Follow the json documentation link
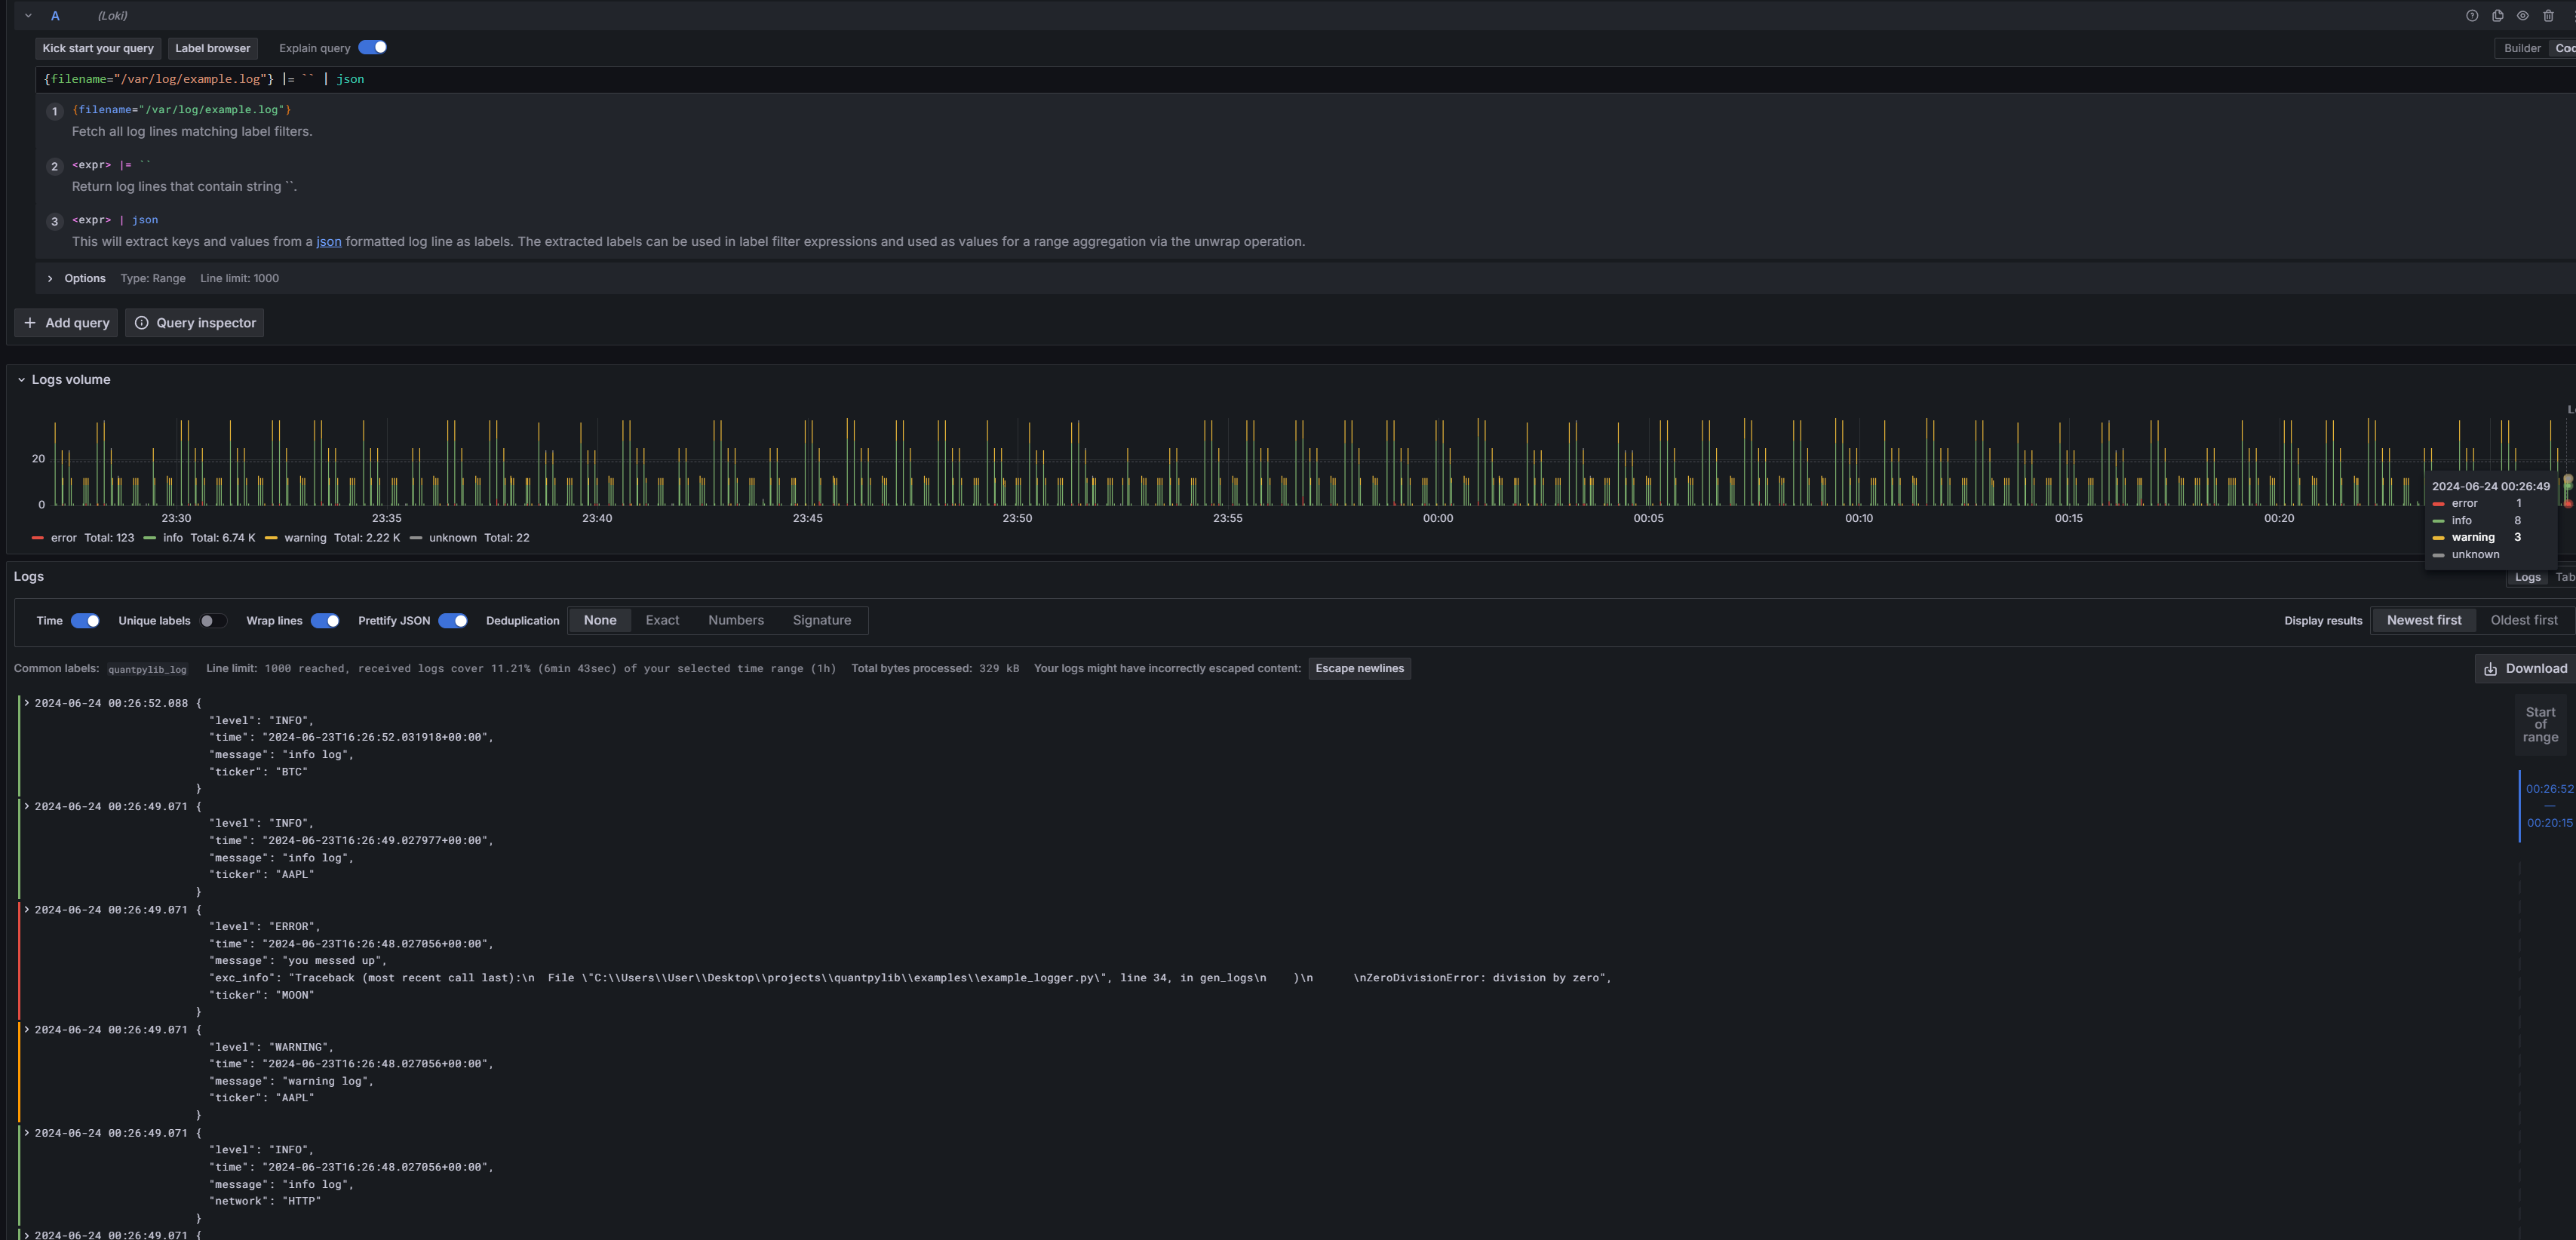 point(329,242)
